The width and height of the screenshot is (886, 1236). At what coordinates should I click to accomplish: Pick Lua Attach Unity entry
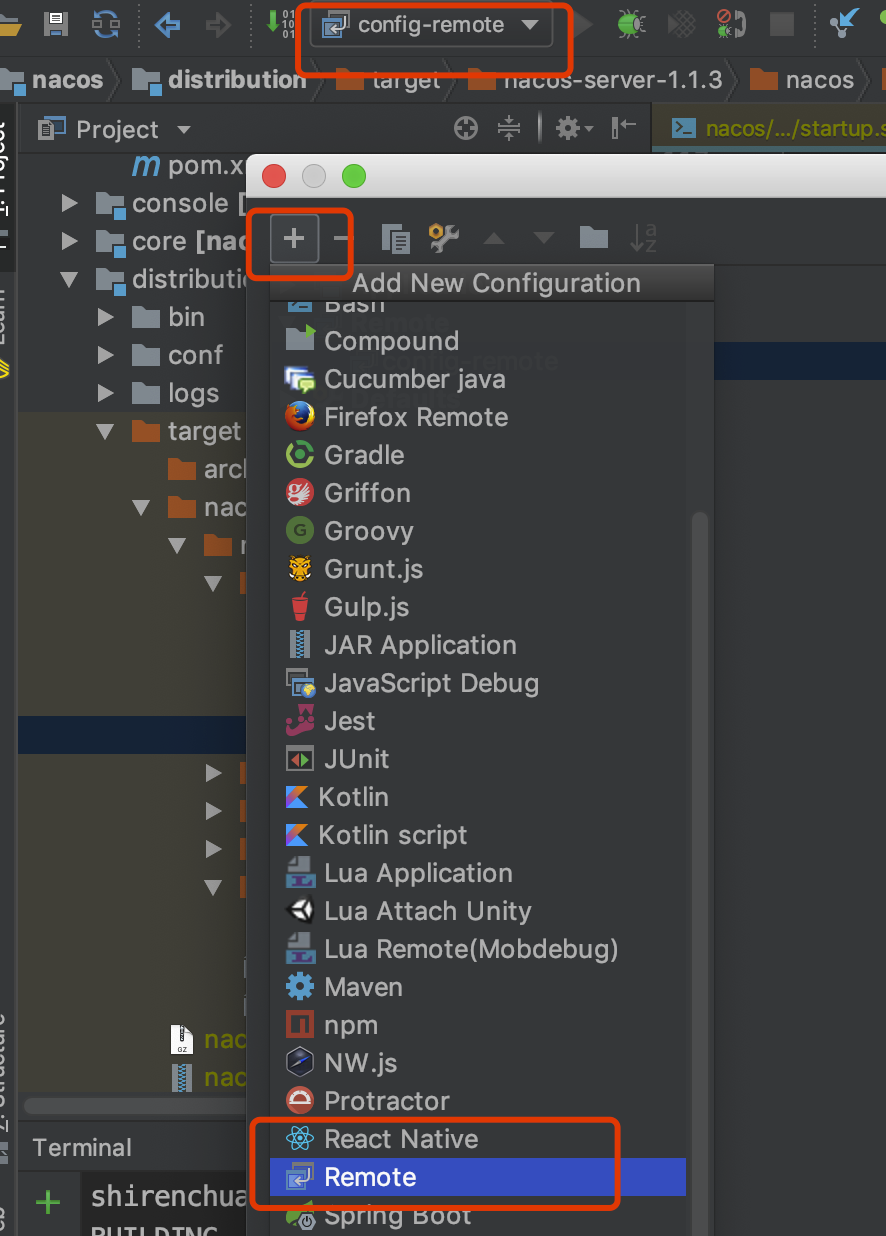(x=478, y=911)
